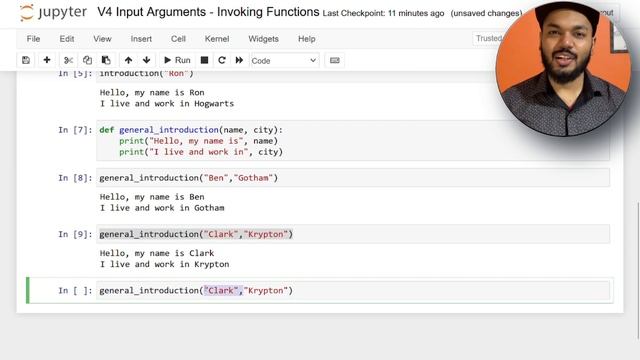Interrupt the kernel with stop icon
The image size is (640, 360).
(204, 60)
